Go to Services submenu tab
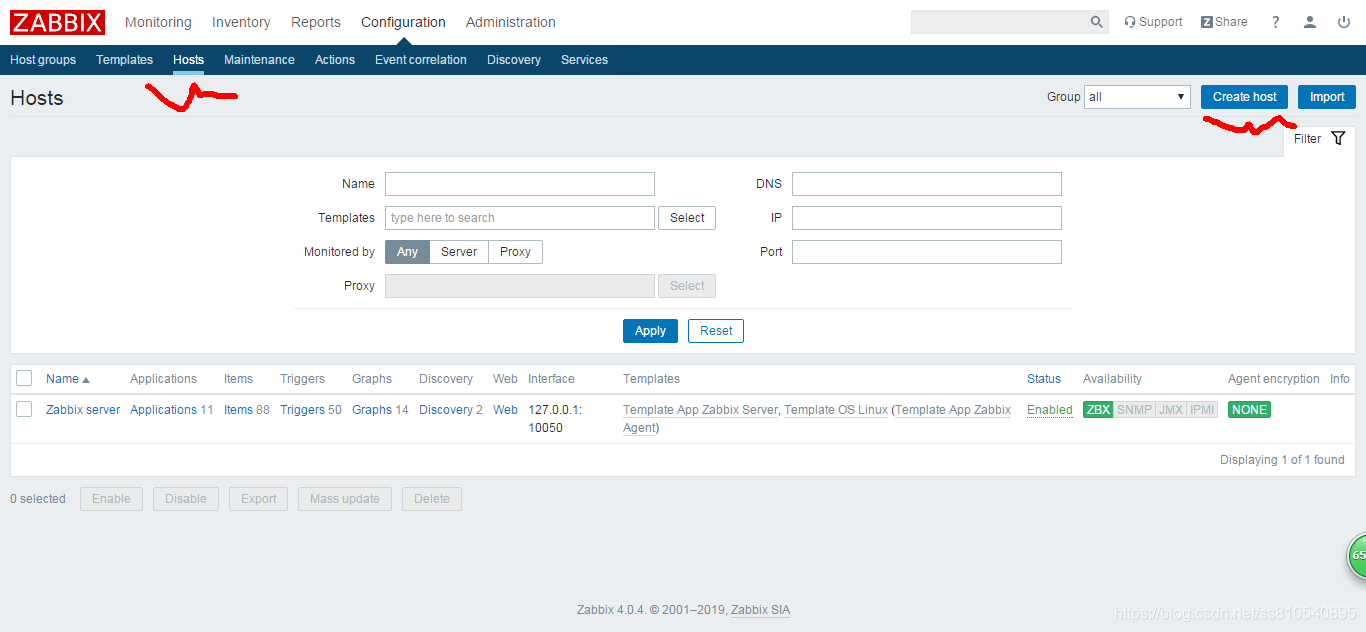This screenshot has width=1366, height=632. click(x=584, y=60)
